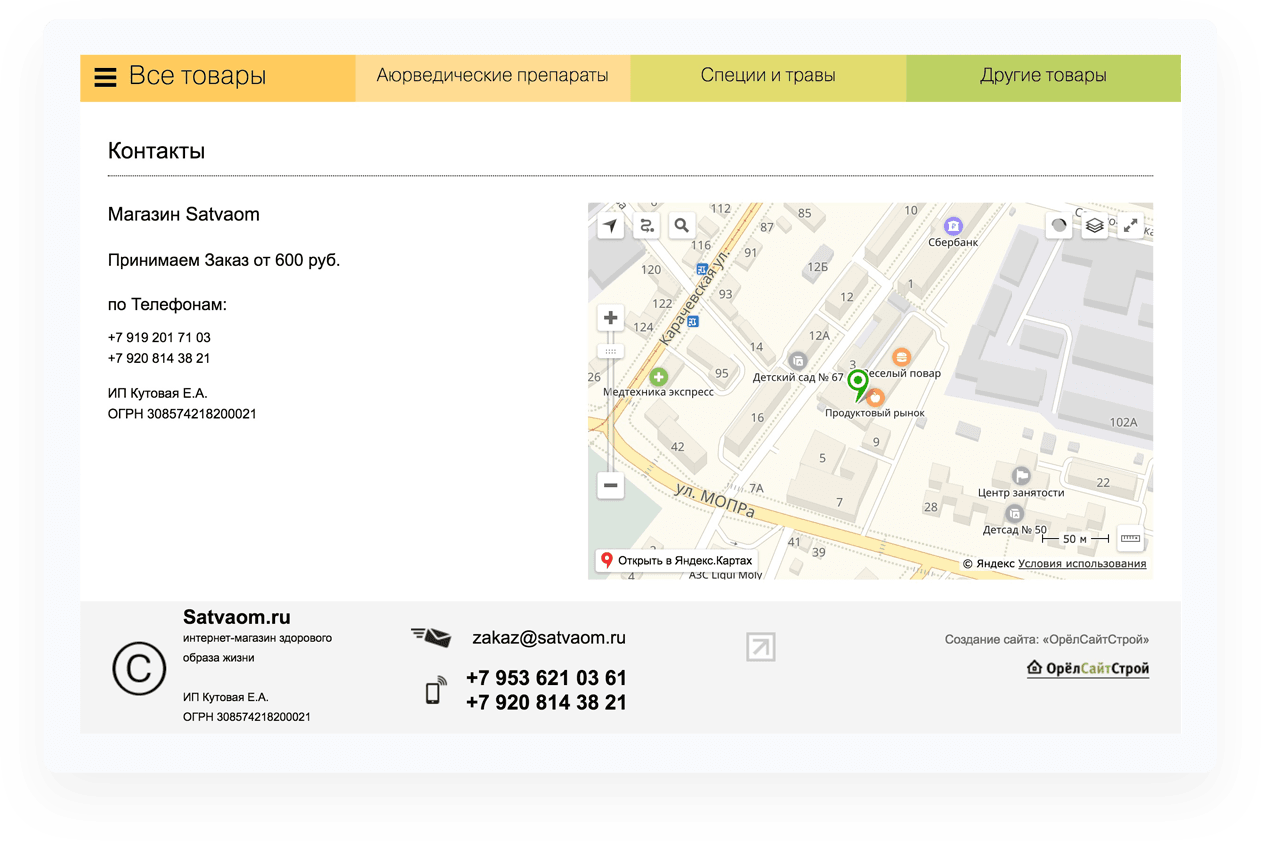1261x841 pixels.
Task: Click the bus stop icon near house 124
Action: [x=692, y=322]
